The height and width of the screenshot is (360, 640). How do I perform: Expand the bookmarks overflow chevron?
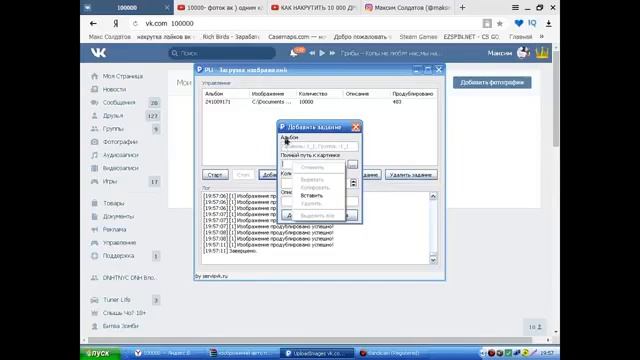pyautogui.click(x=542, y=37)
